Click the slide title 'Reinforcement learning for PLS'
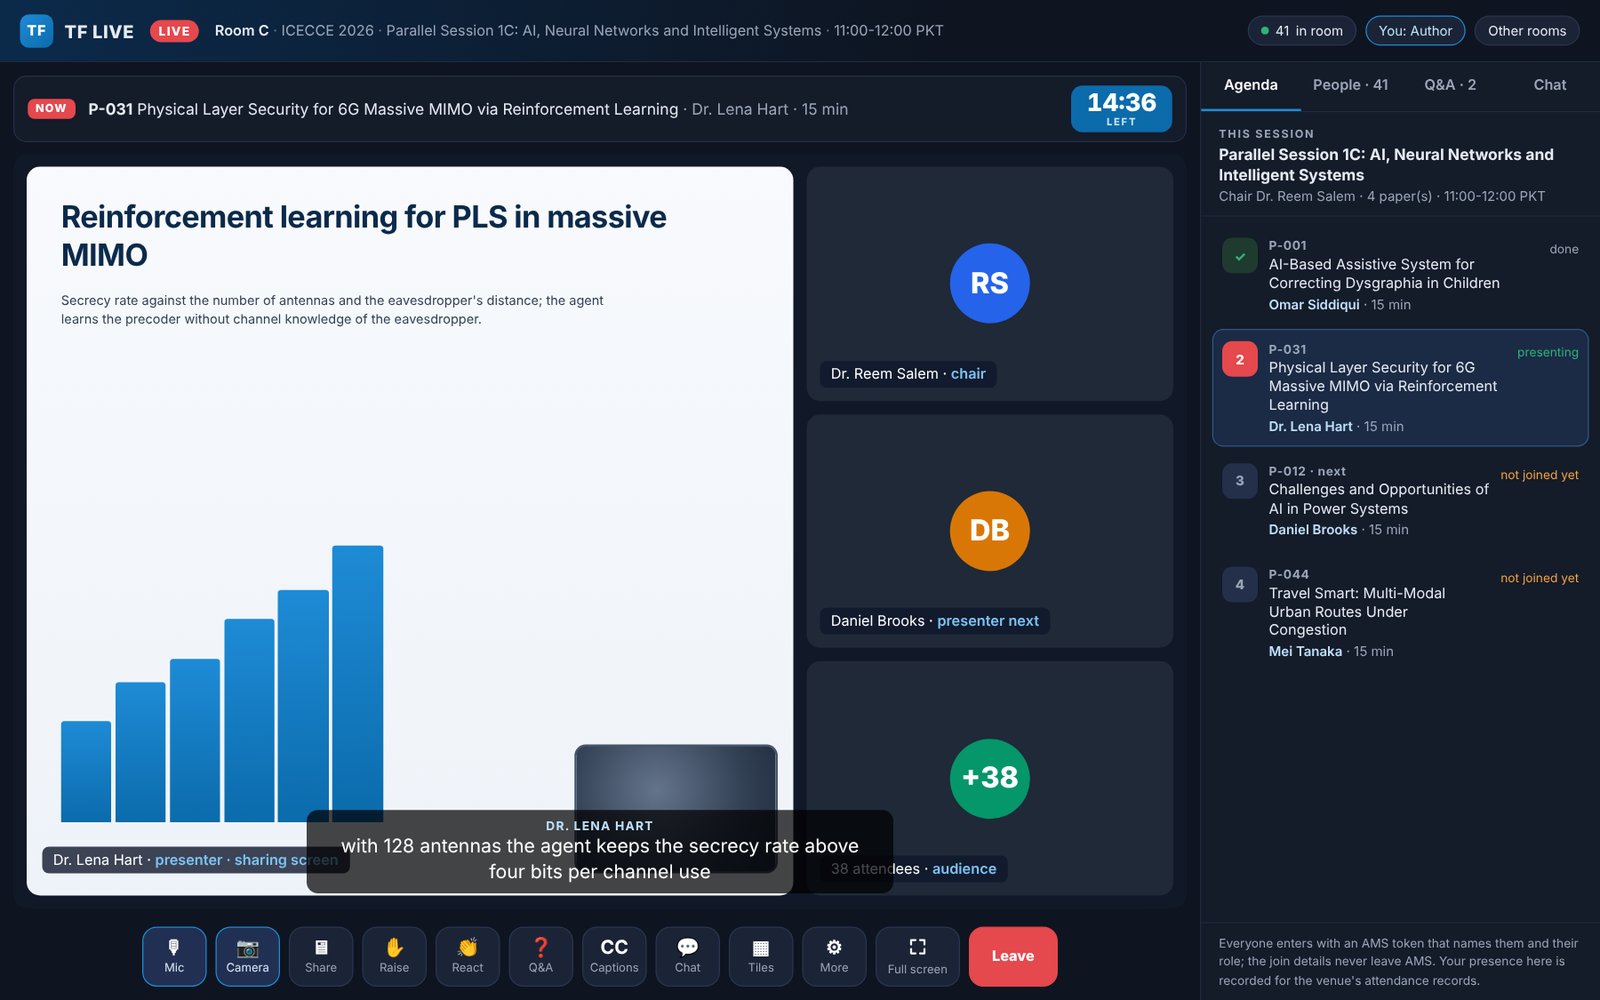 tap(364, 236)
